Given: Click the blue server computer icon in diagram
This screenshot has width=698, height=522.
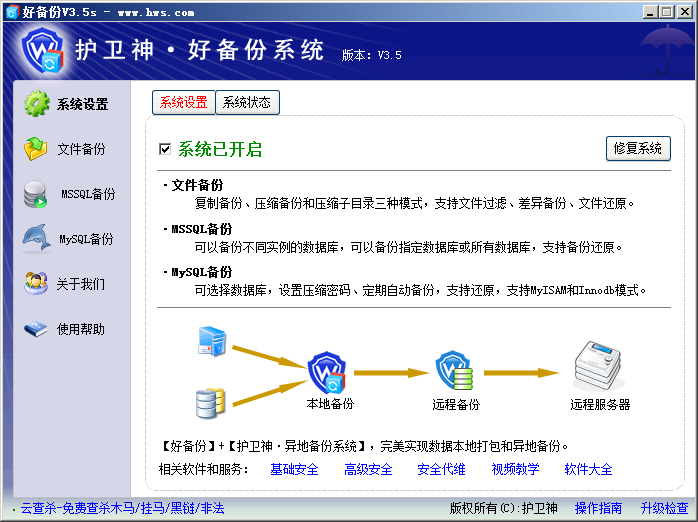Looking at the screenshot, I should coord(212,341).
